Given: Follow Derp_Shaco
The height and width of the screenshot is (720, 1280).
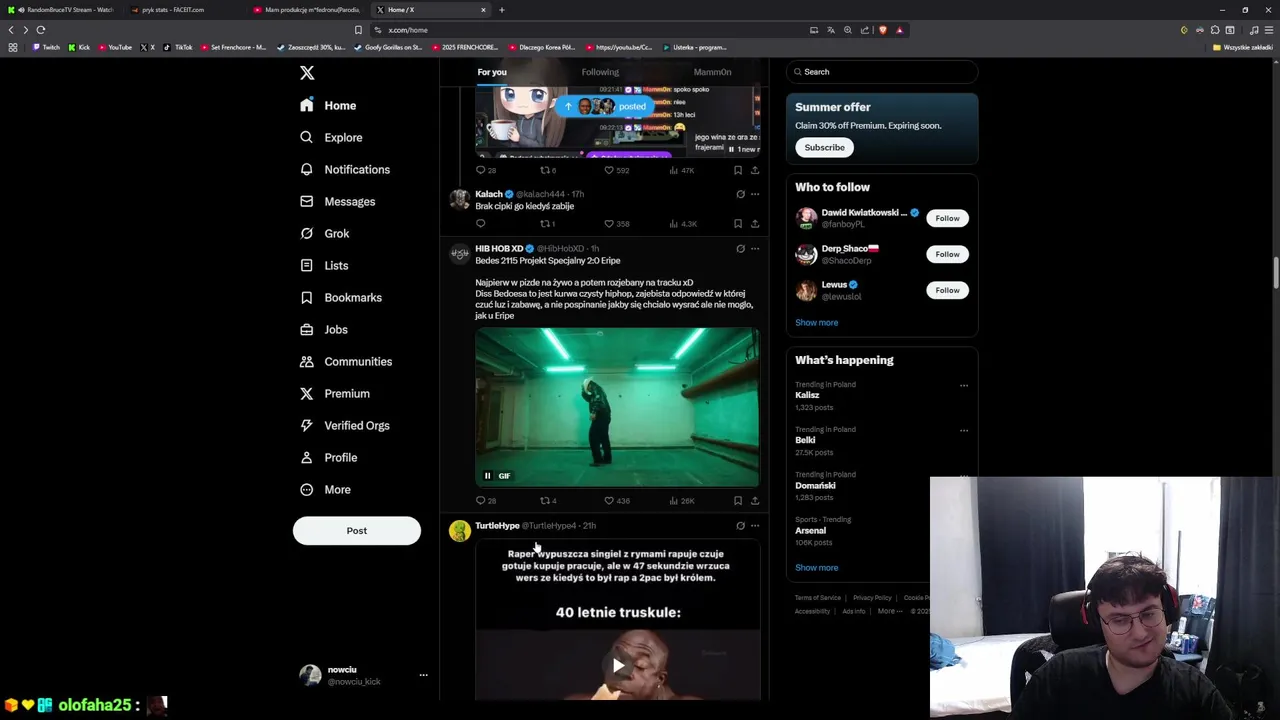Looking at the screenshot, I should [x=947, y=254].
